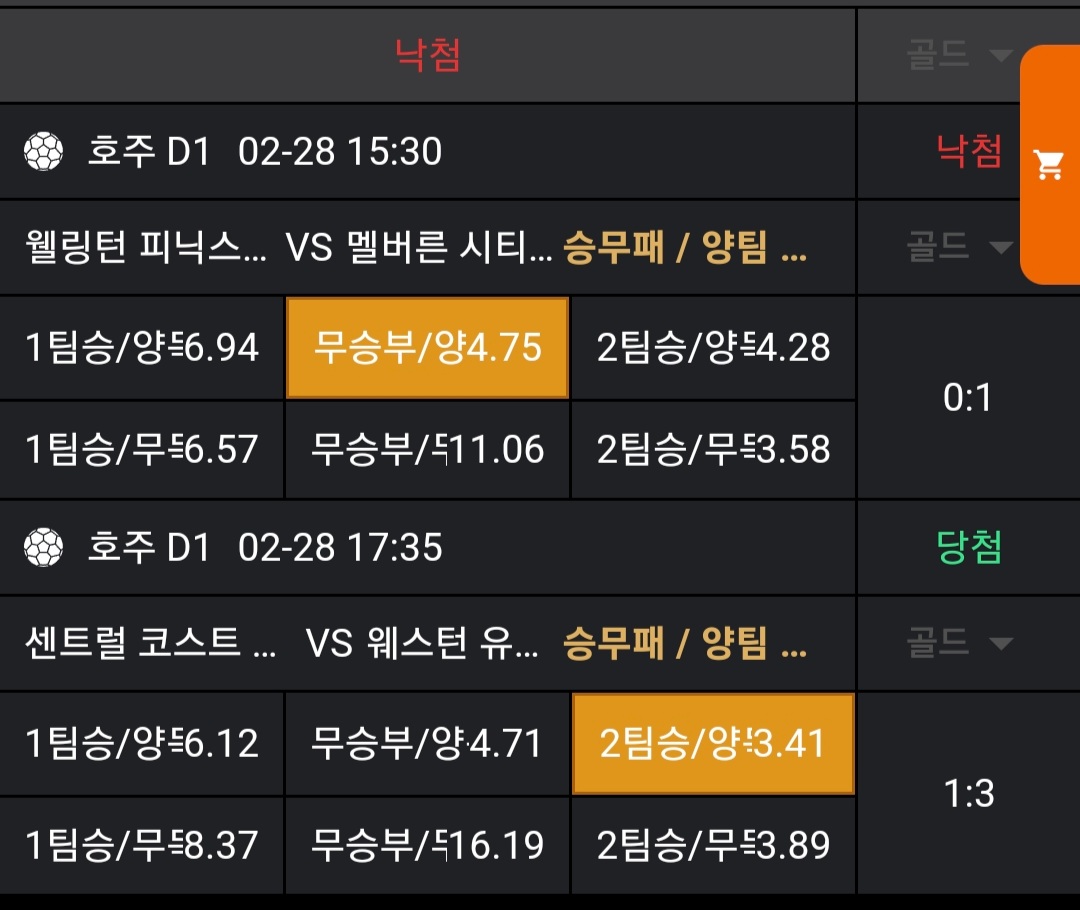Click soccer ball icon for 17:35 match
1080x910 pixels.
(43, 548)
